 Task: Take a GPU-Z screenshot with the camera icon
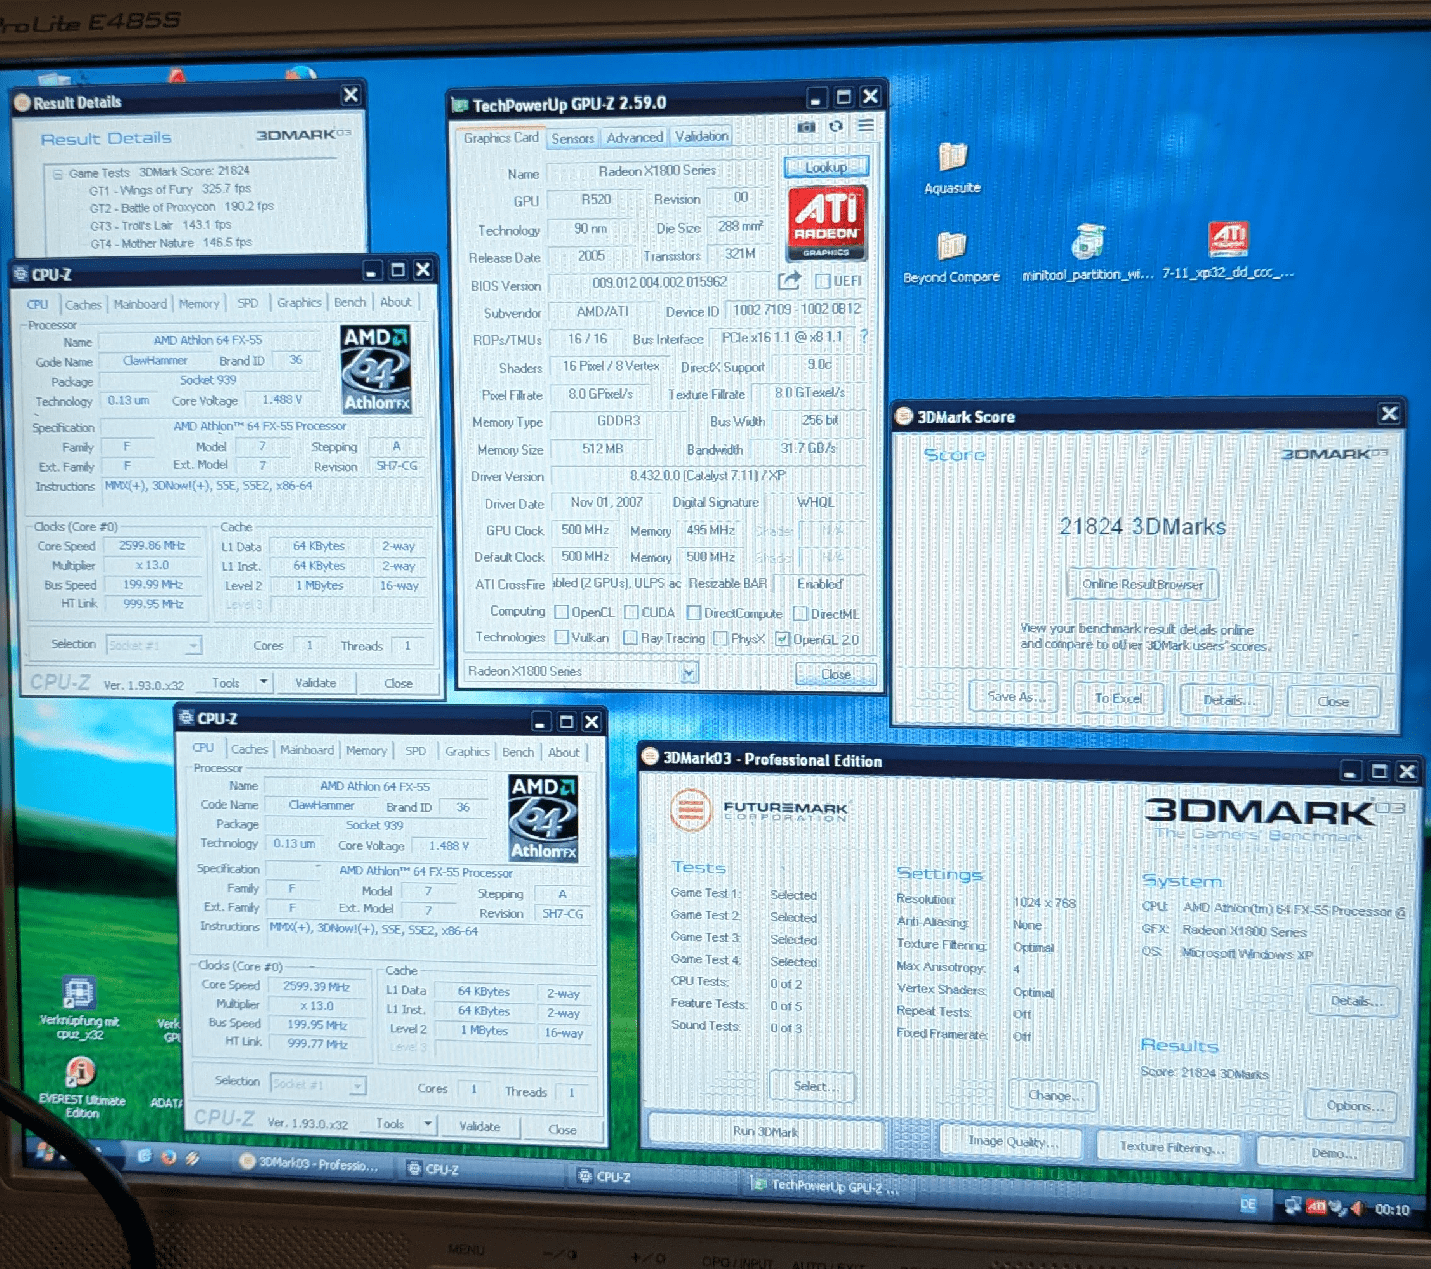click(x=806, y=127)
